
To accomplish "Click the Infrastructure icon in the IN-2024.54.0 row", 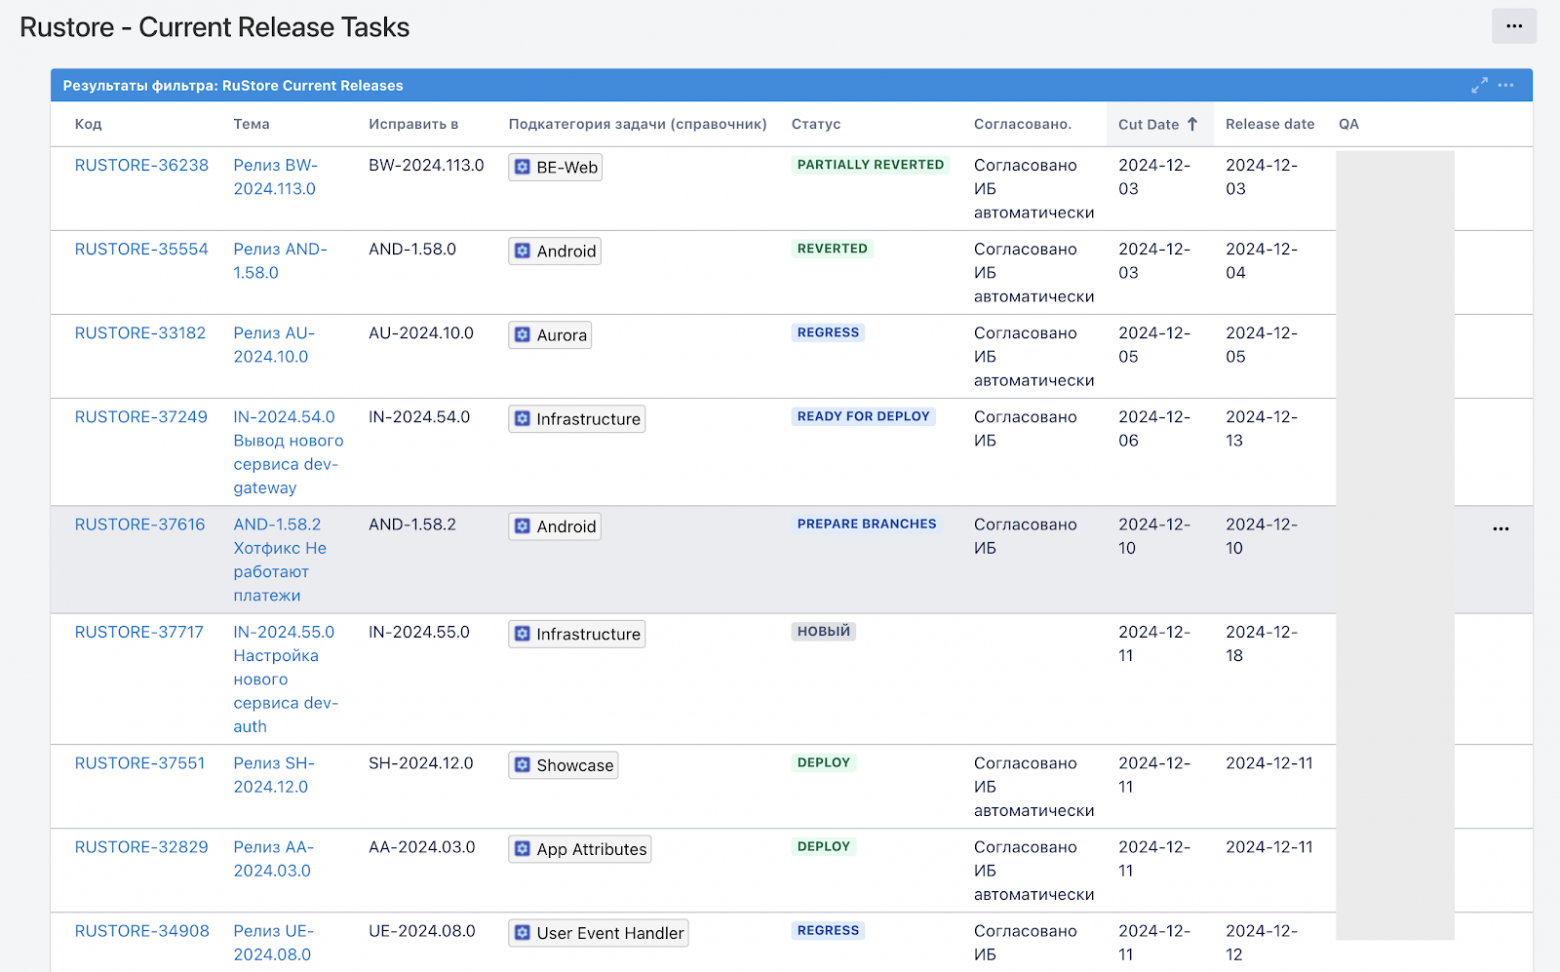I will click(522, 419).
